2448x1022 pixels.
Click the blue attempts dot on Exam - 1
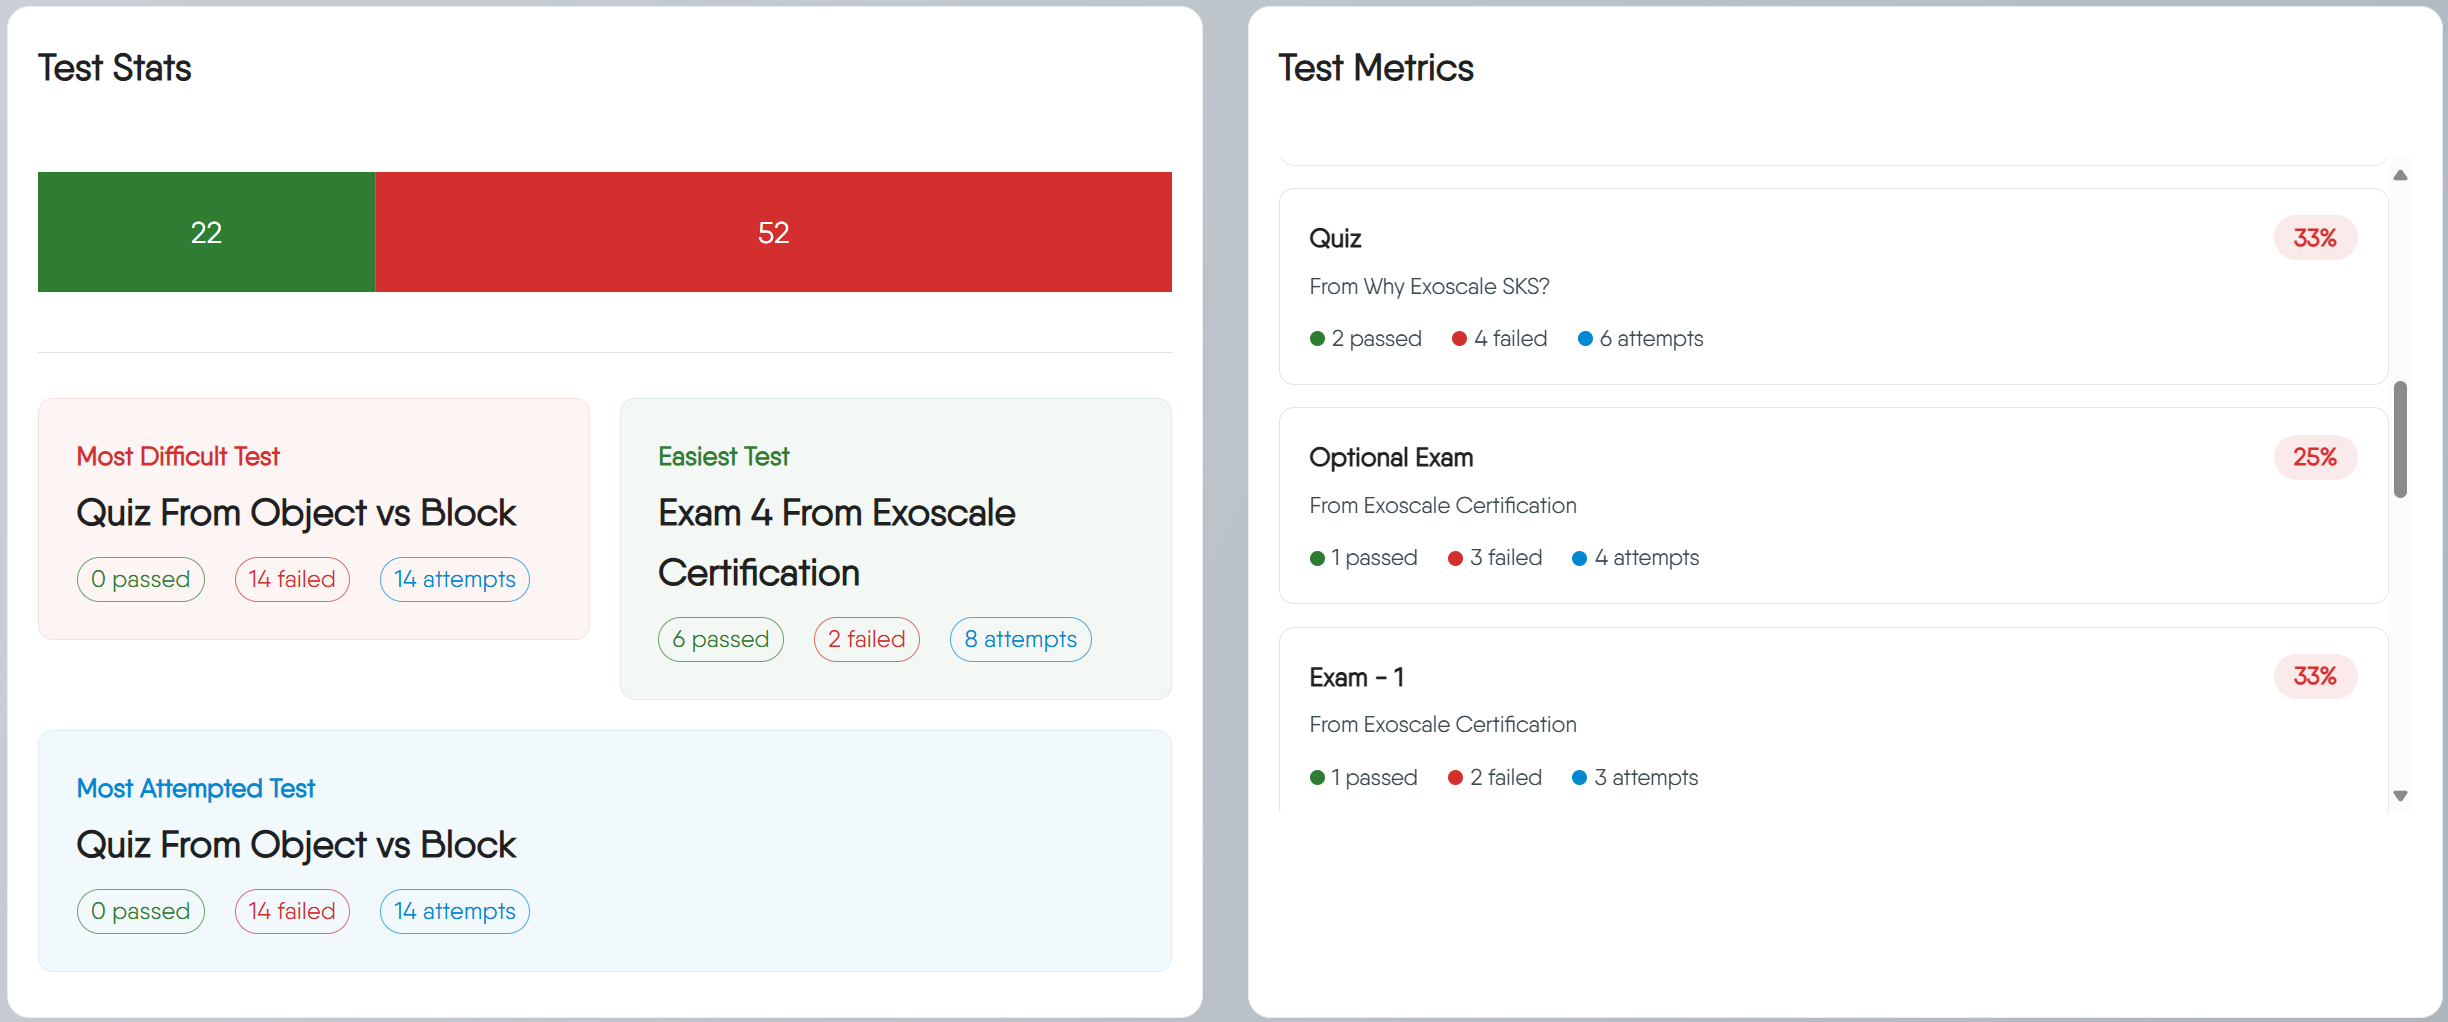[1579, 777]
